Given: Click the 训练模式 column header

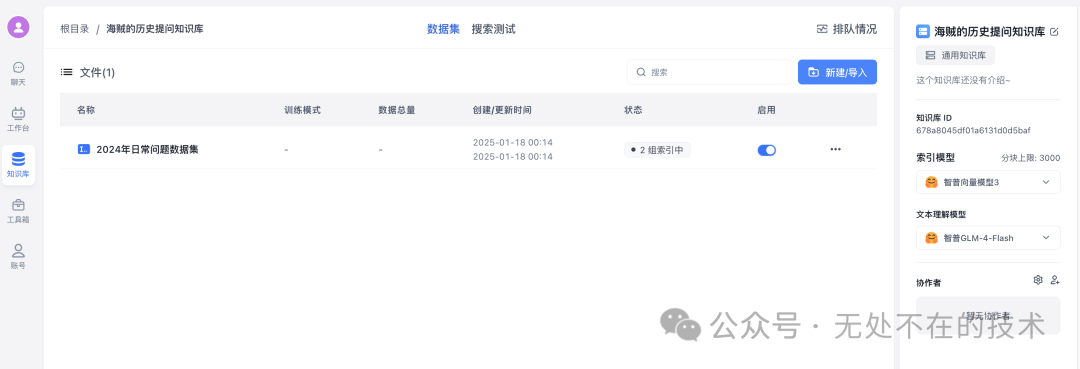Looking at the screenshot, I should pos(302,109).
